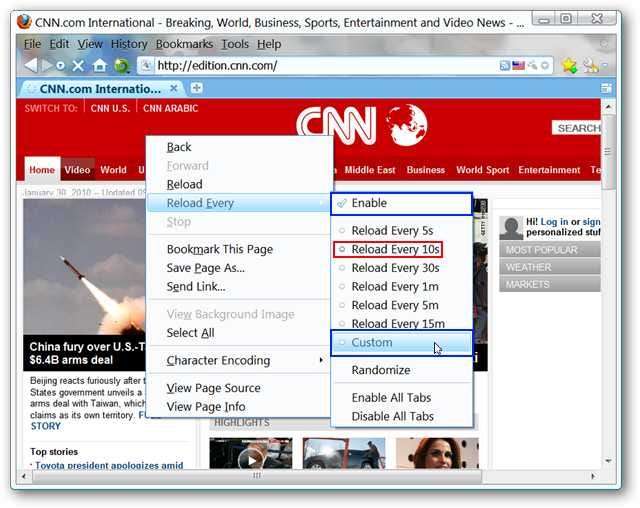
Task: Click Reload in the context menu
Action: pos(238,184)
